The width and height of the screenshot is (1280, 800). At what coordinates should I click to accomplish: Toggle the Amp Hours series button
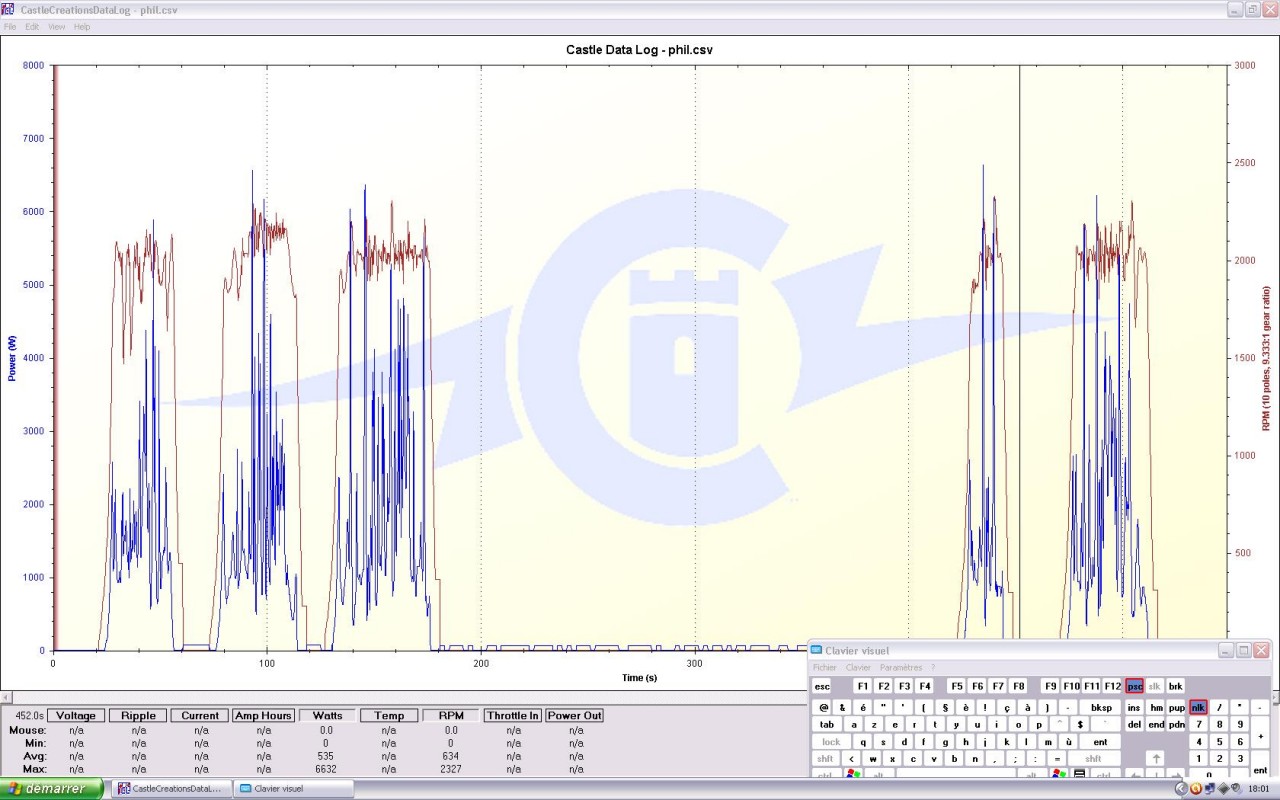[x=263, y=715]
